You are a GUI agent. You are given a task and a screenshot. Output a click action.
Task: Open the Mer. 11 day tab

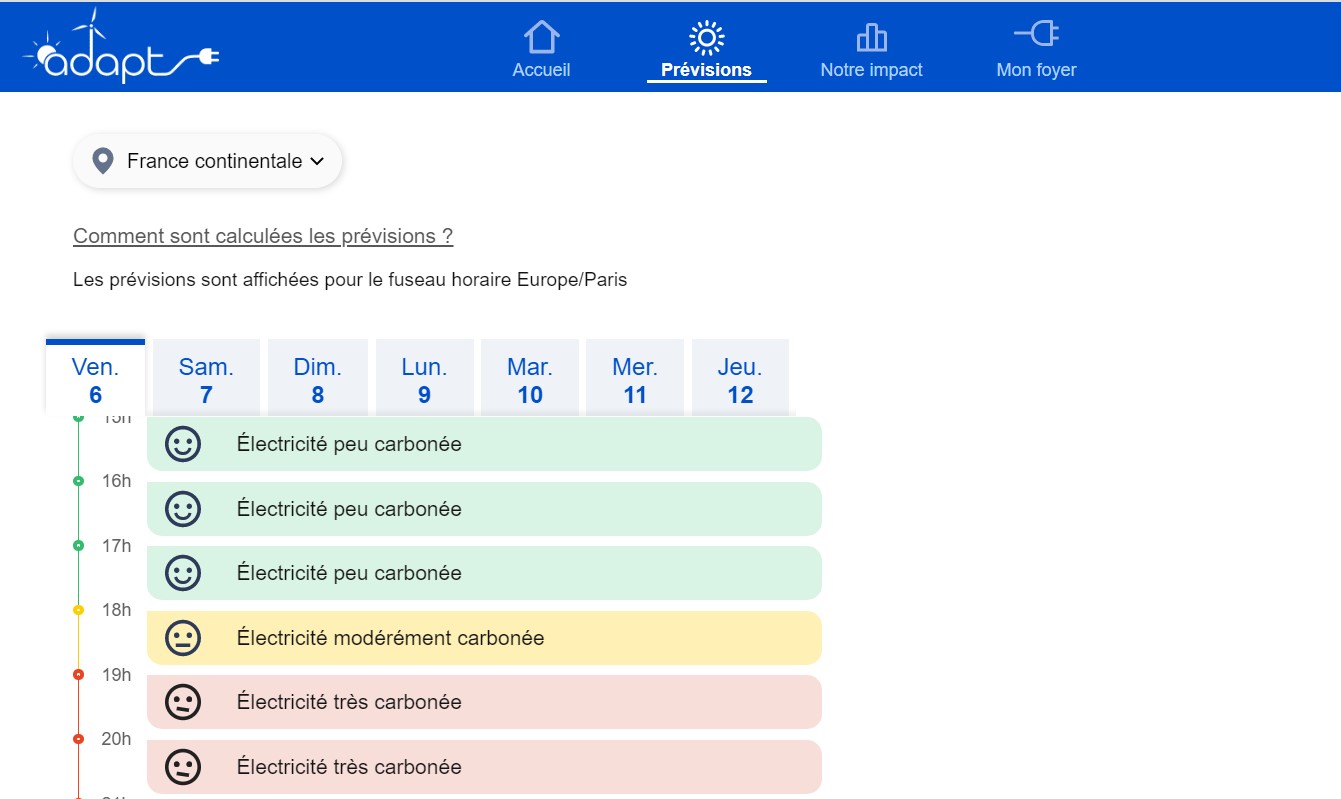[635, 380]
